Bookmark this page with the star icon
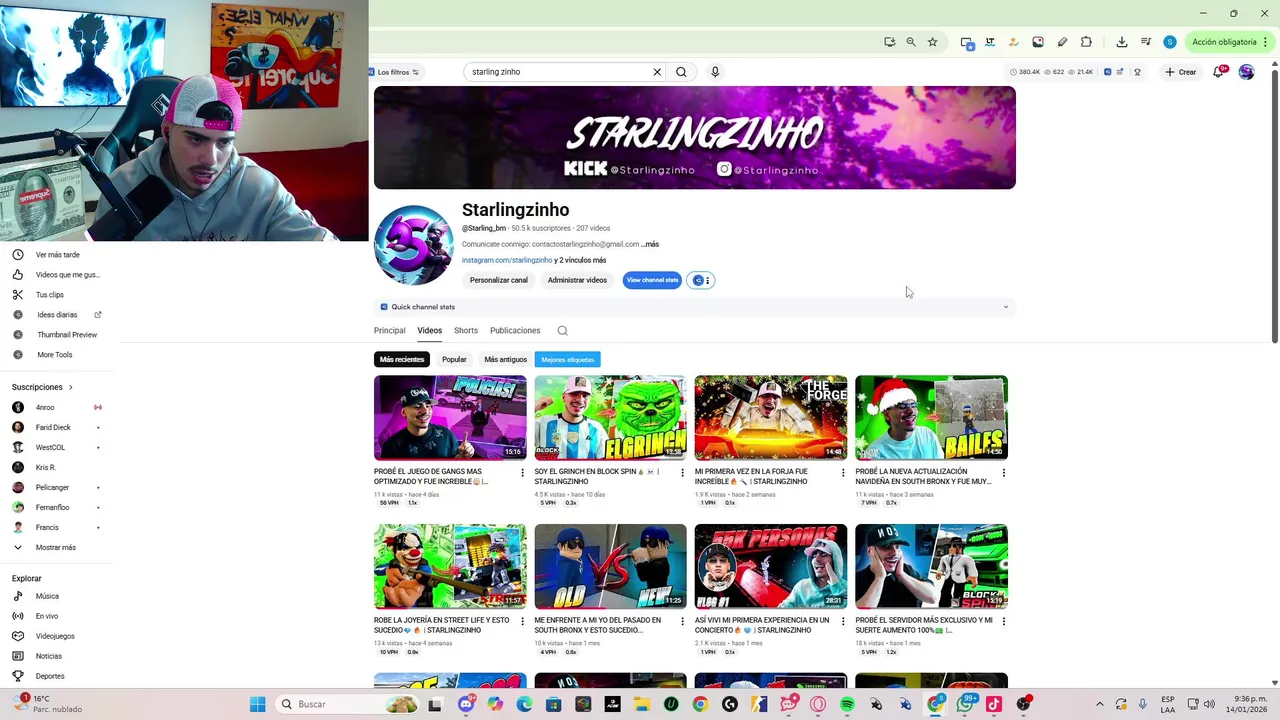 pyautogui.click(x=932, y=42)
